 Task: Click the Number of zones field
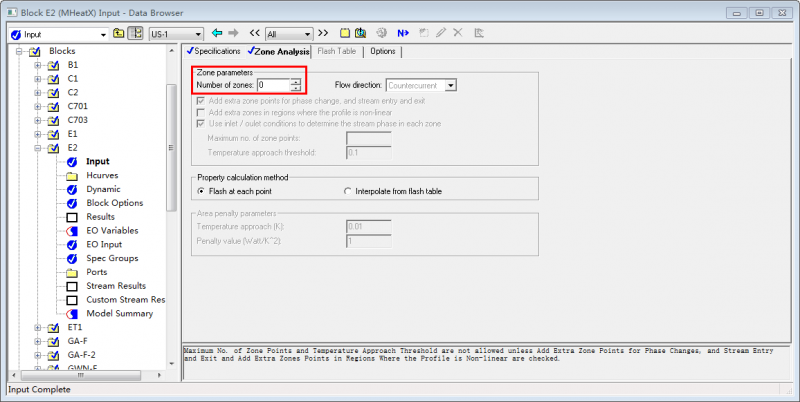coord(273,85)
